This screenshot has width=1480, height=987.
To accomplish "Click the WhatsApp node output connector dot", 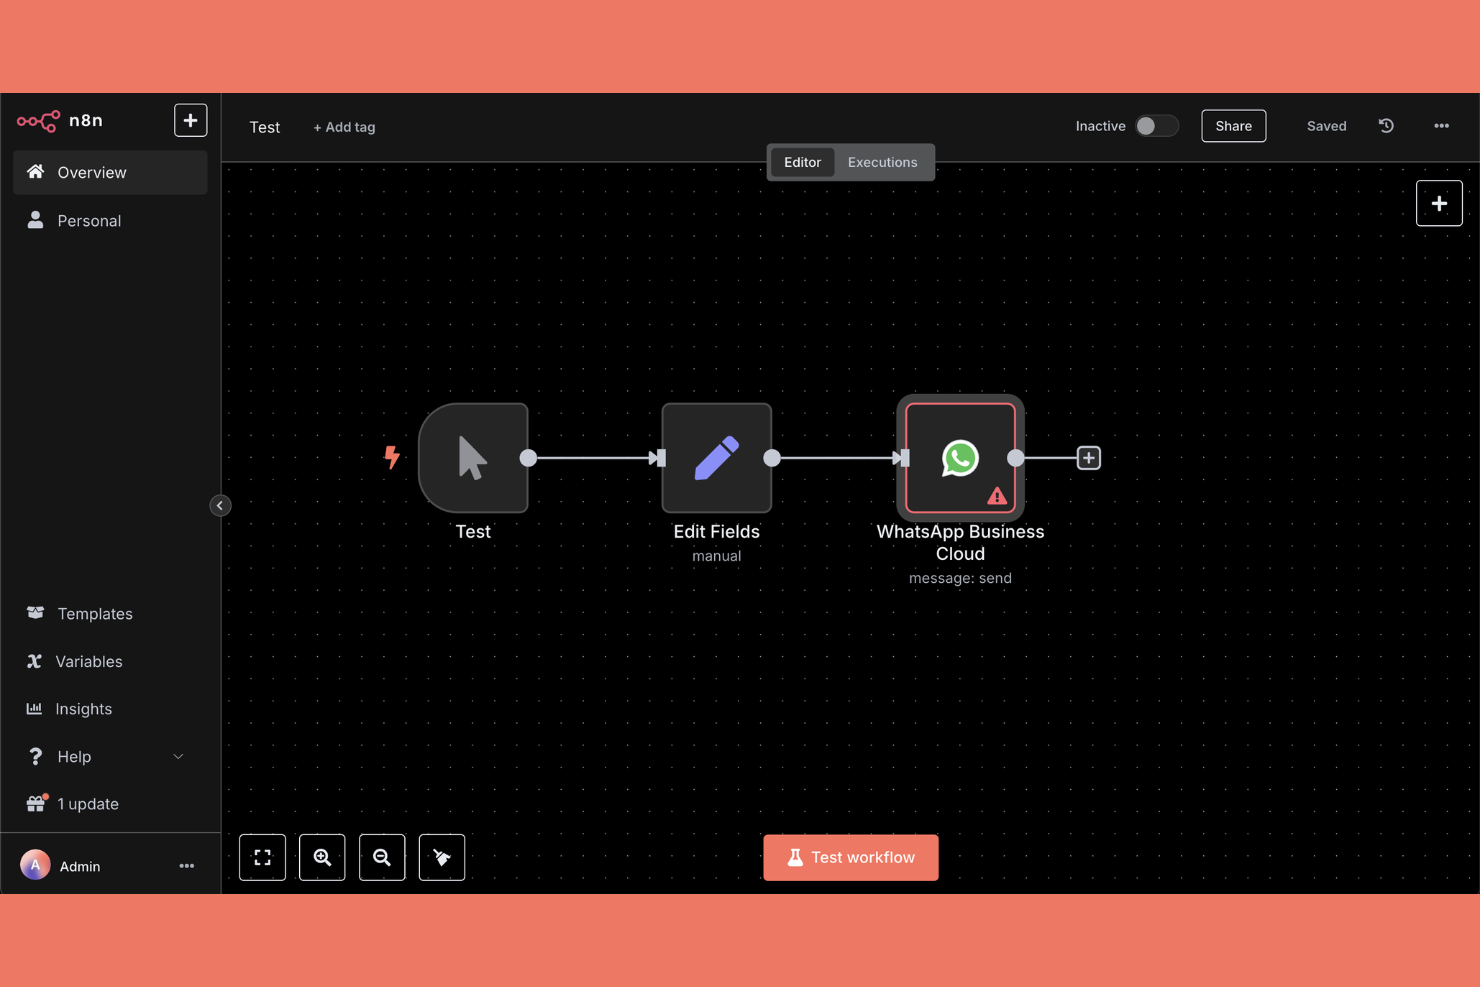I will [x=1016, y=458].
